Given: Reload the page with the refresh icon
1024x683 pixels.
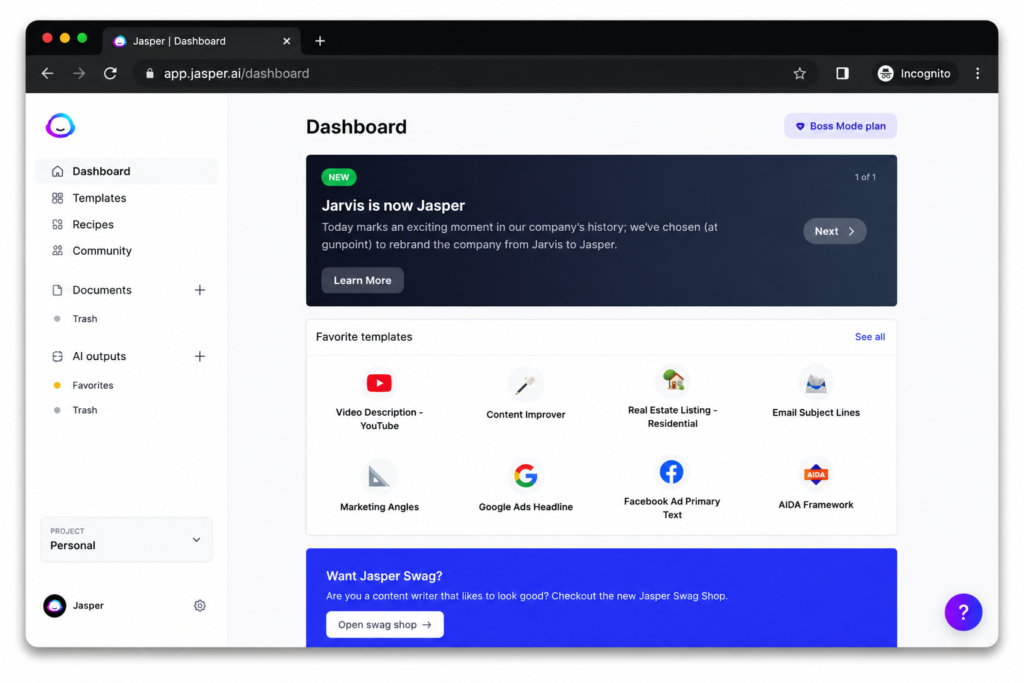Looking at the screenshot, I should point(110,73).
